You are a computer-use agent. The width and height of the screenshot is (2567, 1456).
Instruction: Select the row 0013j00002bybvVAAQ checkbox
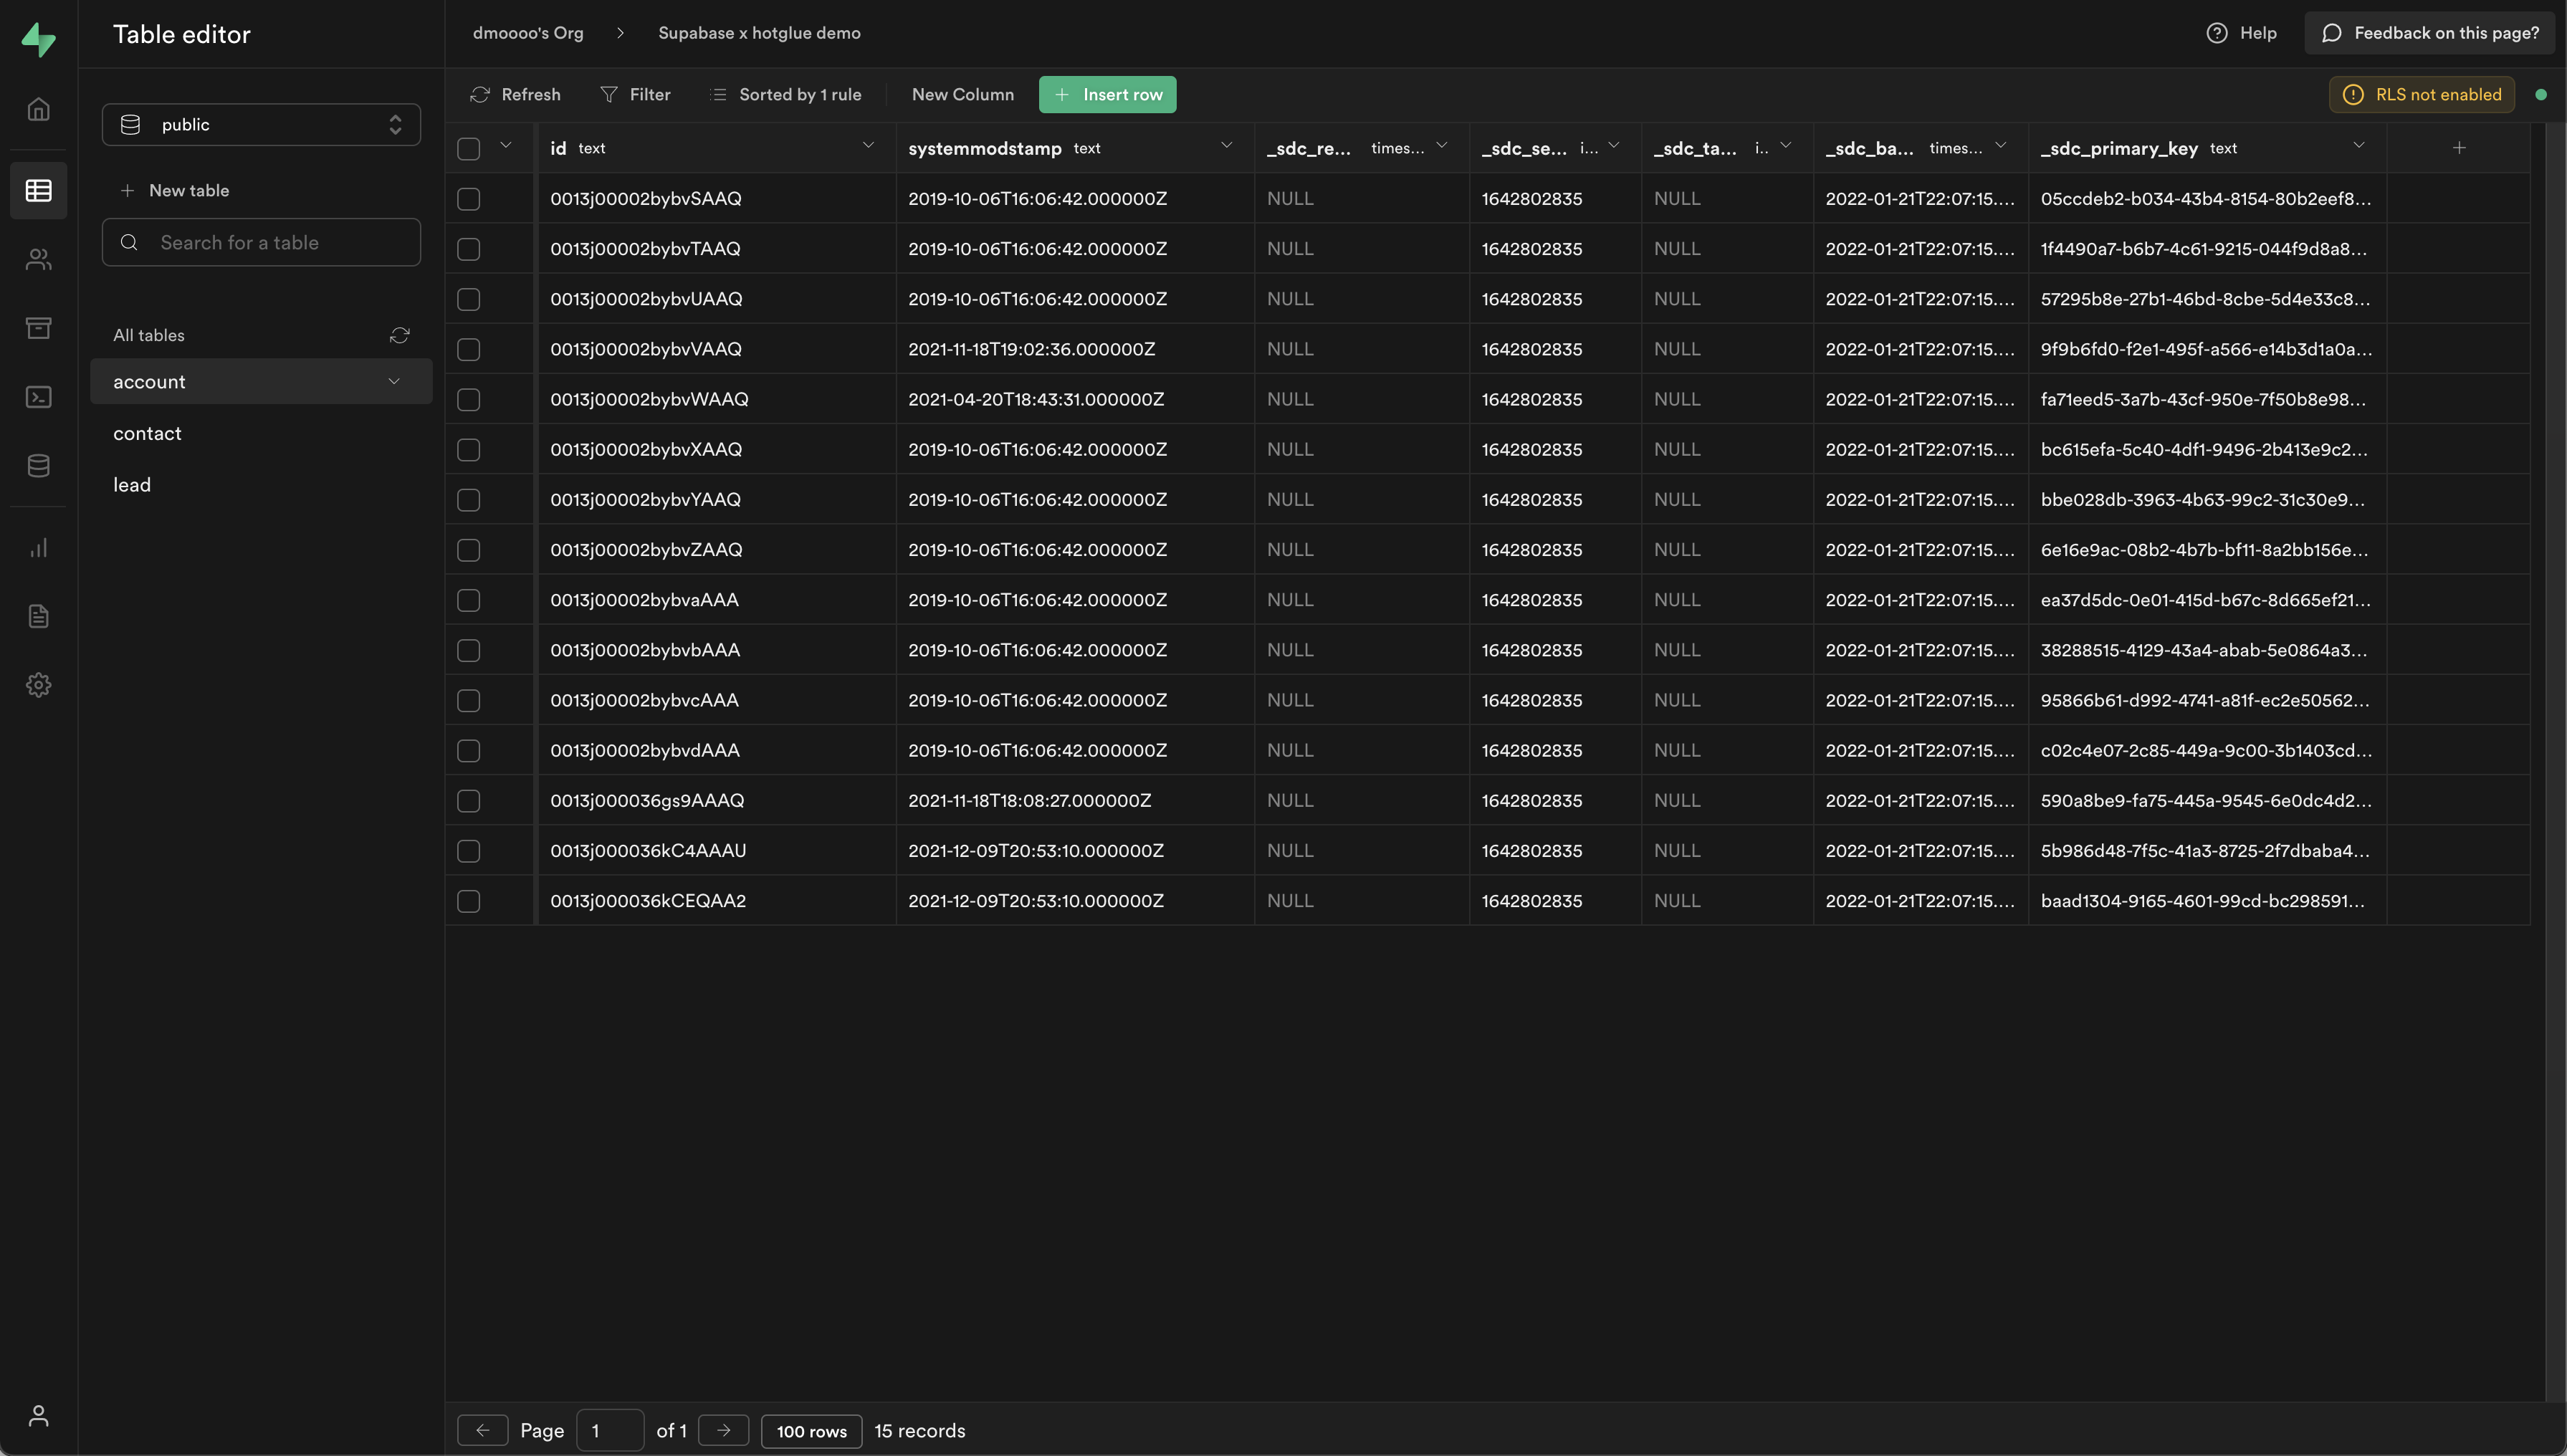click(469, 349)
